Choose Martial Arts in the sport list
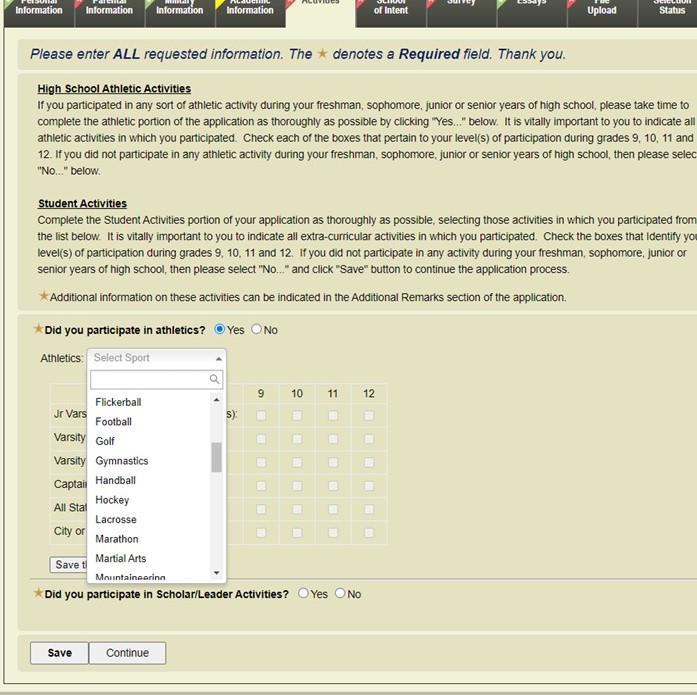The height and width of the screenshot is (695, 697). point(120,559)
